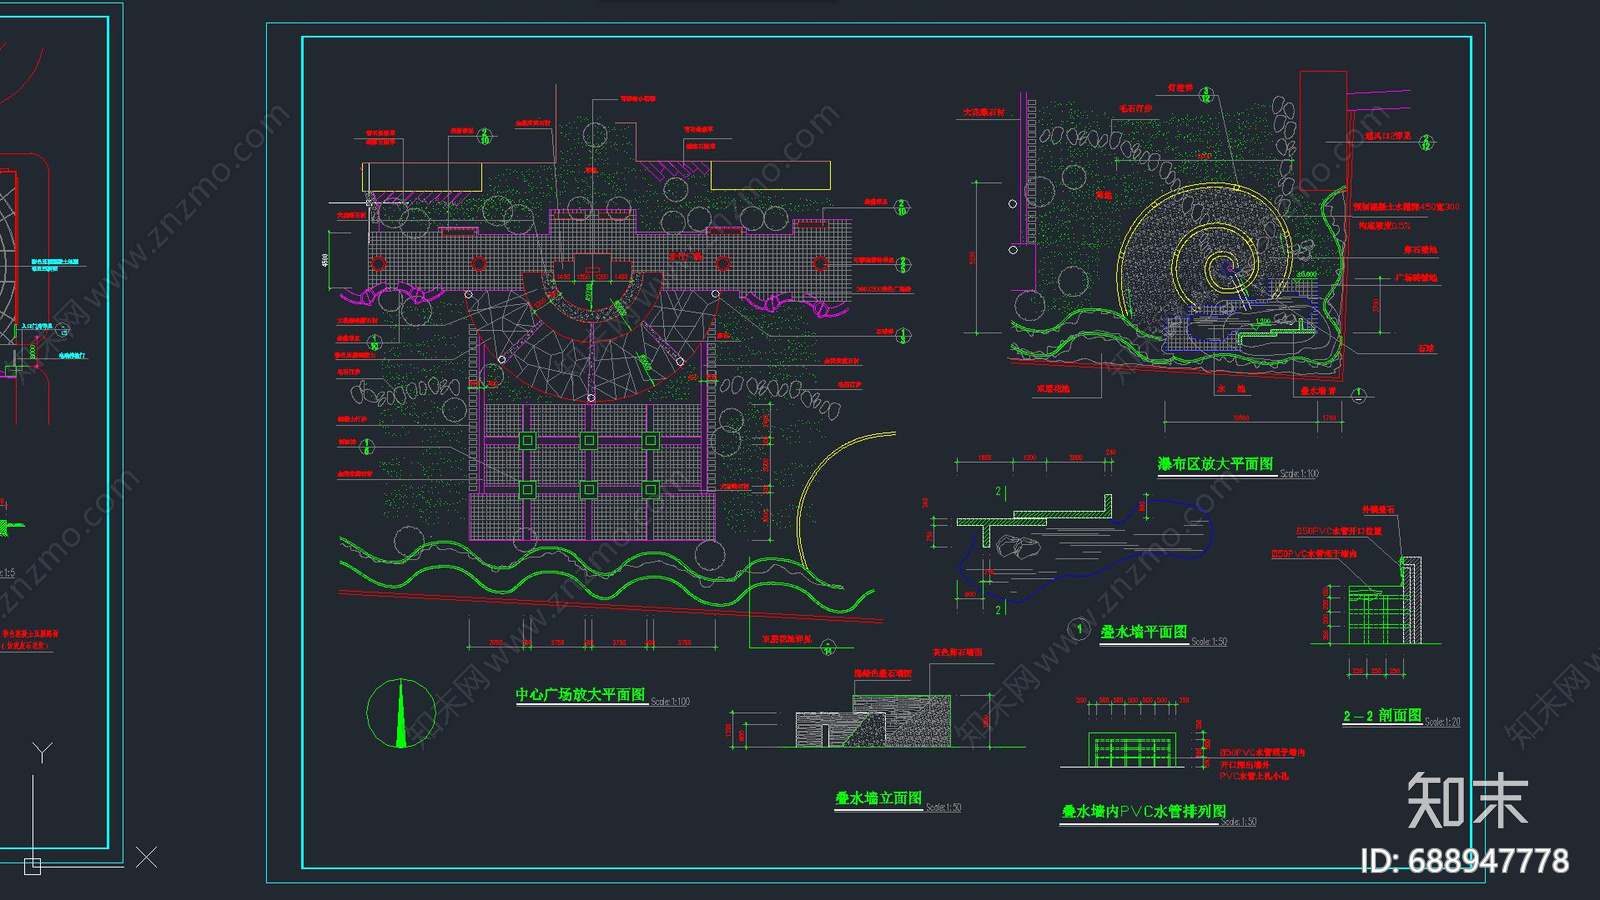
Task: Click the Scale:1:100 label beside 瀑布区放大平面图
Action: pos(1299,474)
